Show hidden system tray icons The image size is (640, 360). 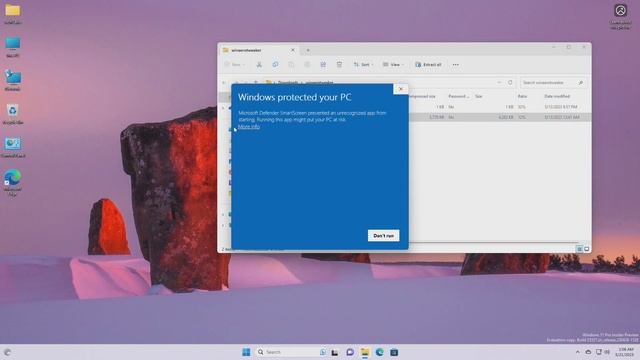[577, 352]
